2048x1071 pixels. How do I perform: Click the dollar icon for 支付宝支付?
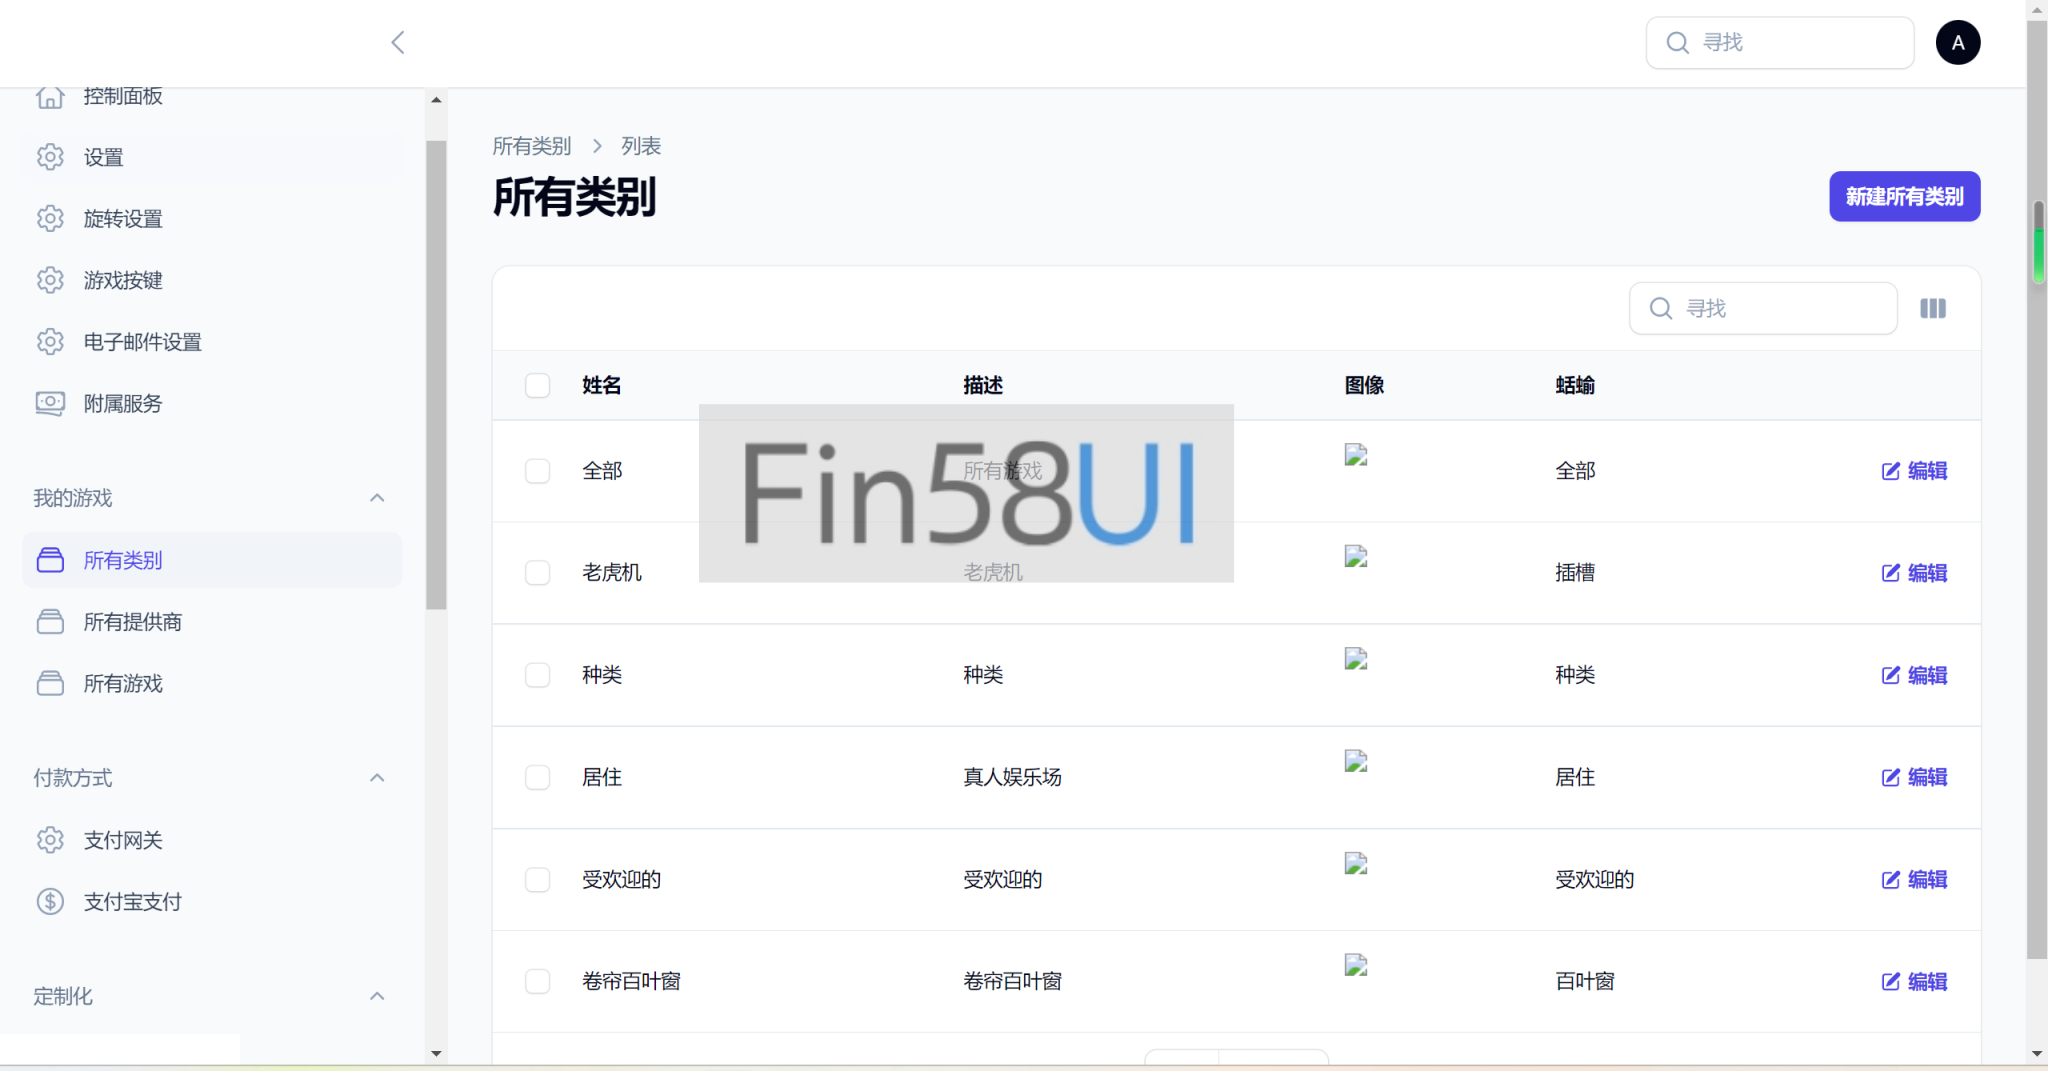pyautogui.click(x=50, y=901)
